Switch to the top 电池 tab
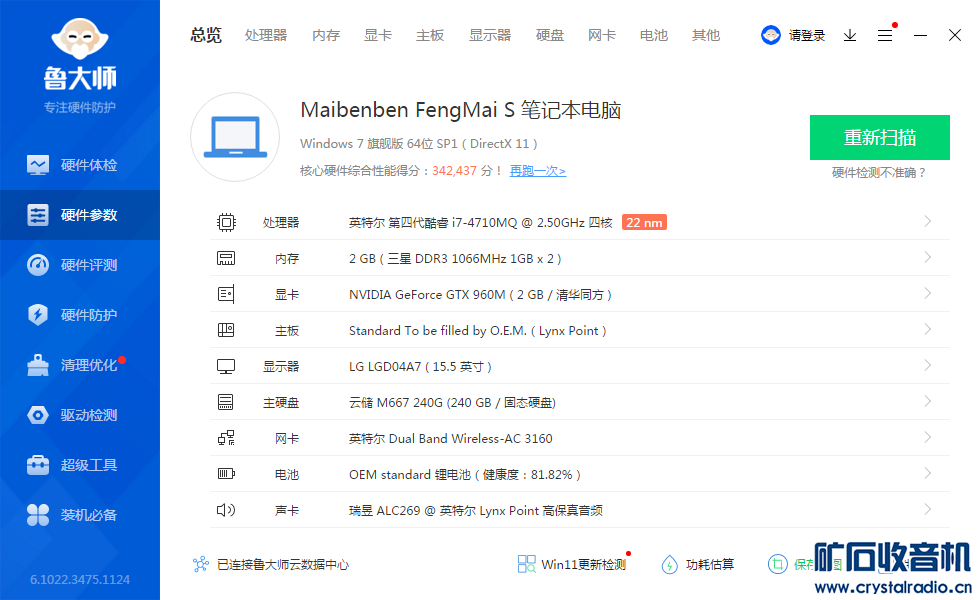The width and height of the screenshot is (980, 600). tap(654, 35)
